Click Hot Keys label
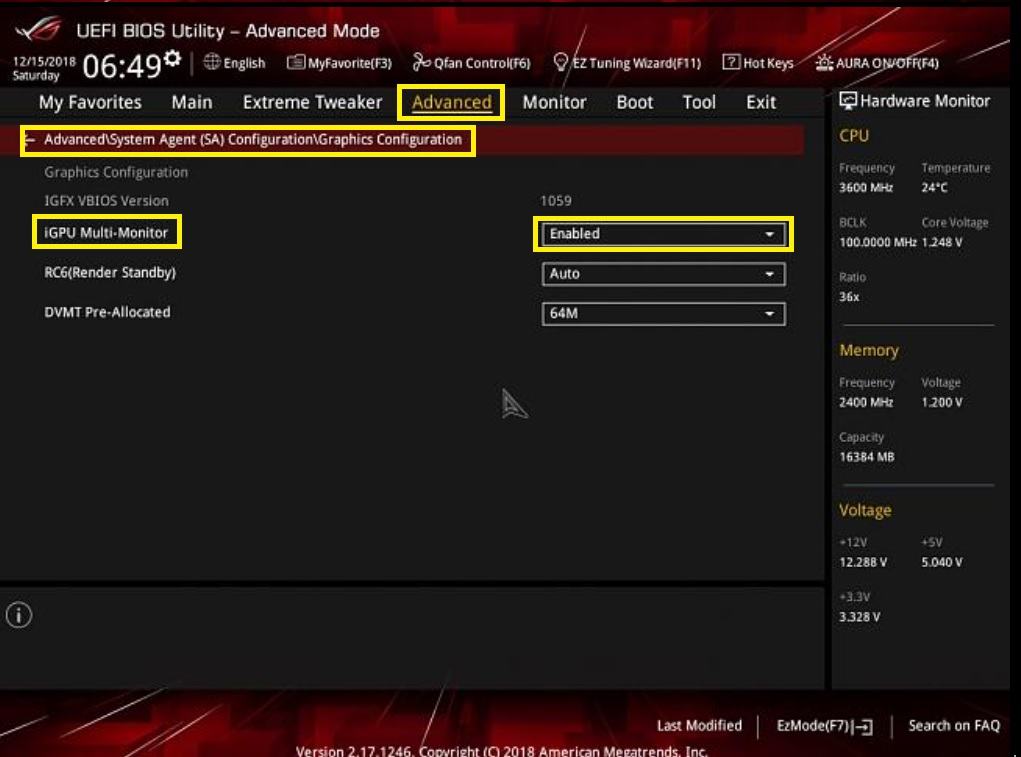The image size is (1021, 757). [x=768, y=63]
